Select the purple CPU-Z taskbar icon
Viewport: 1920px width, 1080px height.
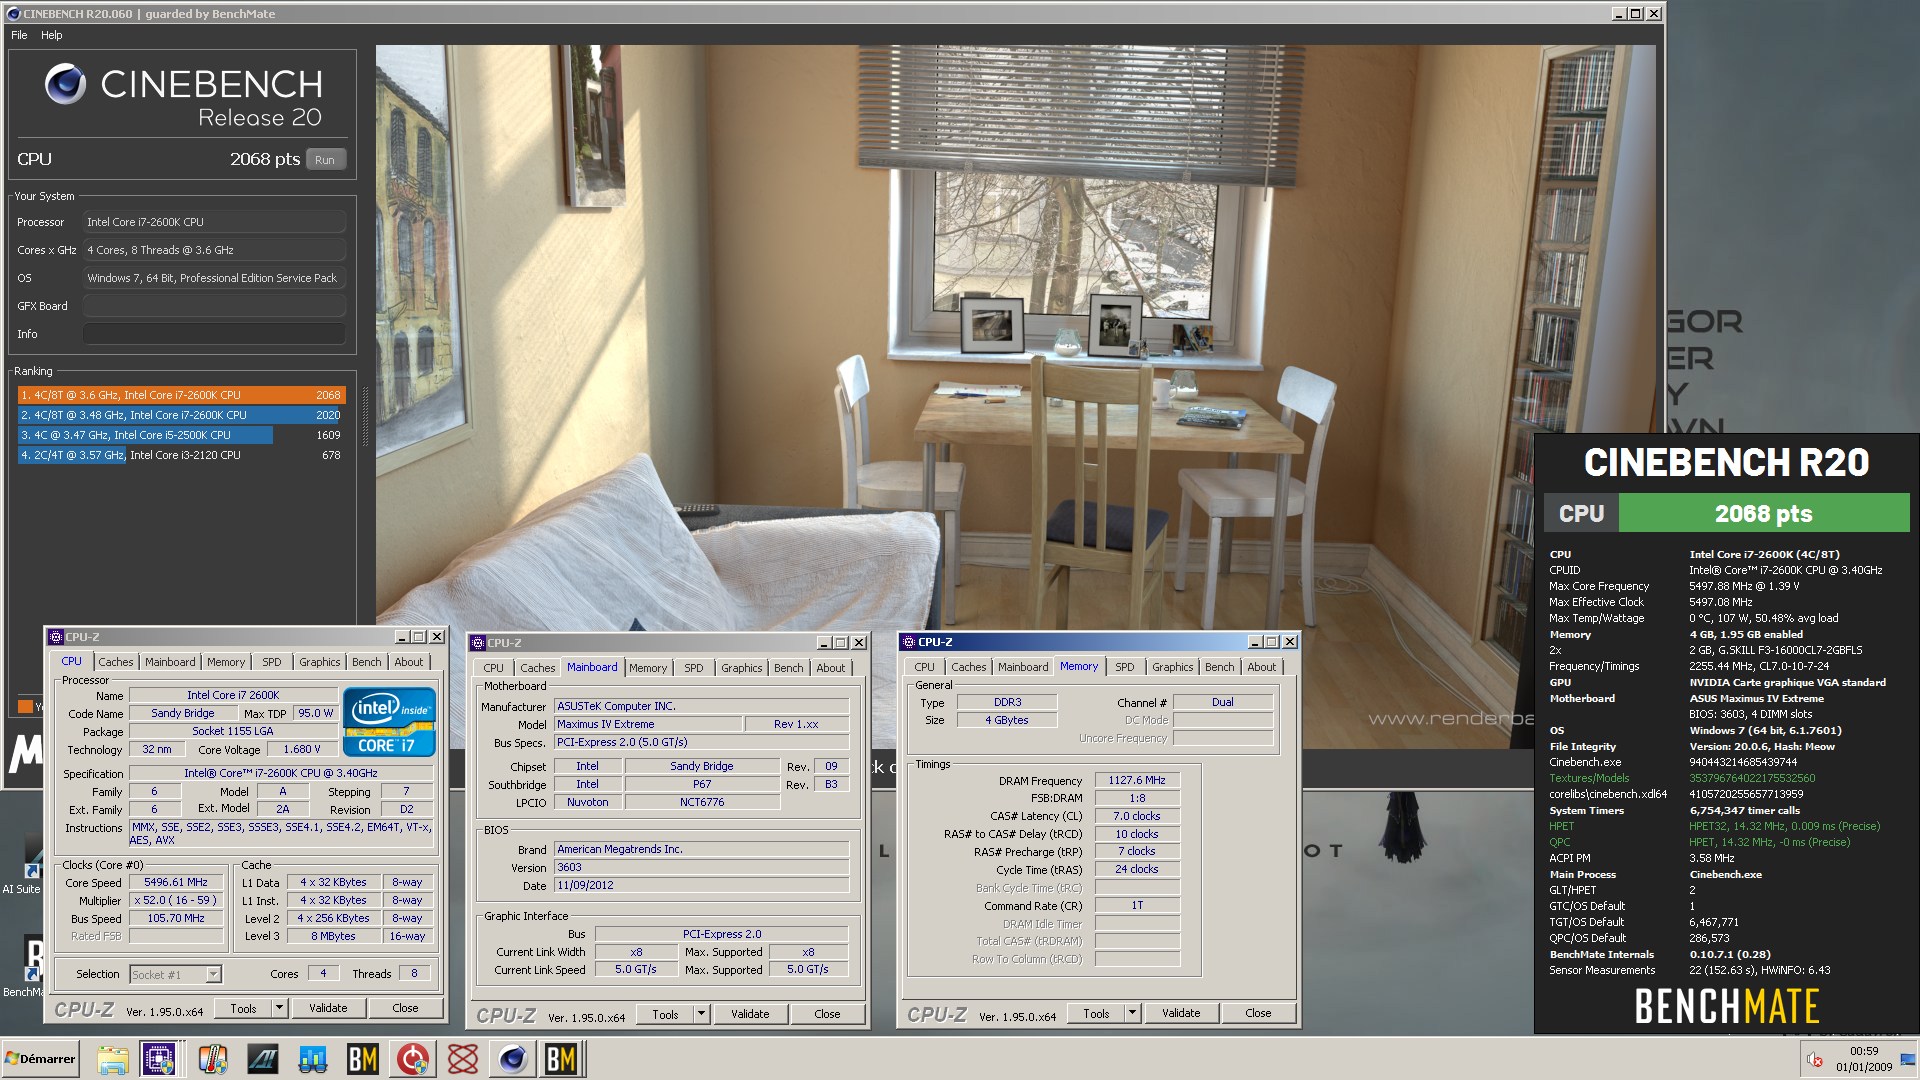[x=159, y=1059]
